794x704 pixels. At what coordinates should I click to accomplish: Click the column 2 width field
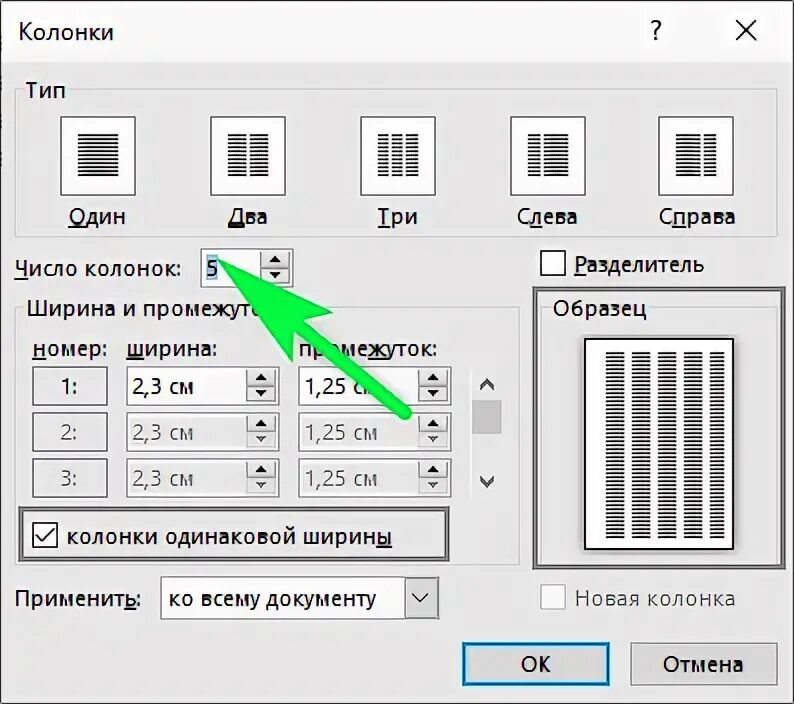point(187,432)
